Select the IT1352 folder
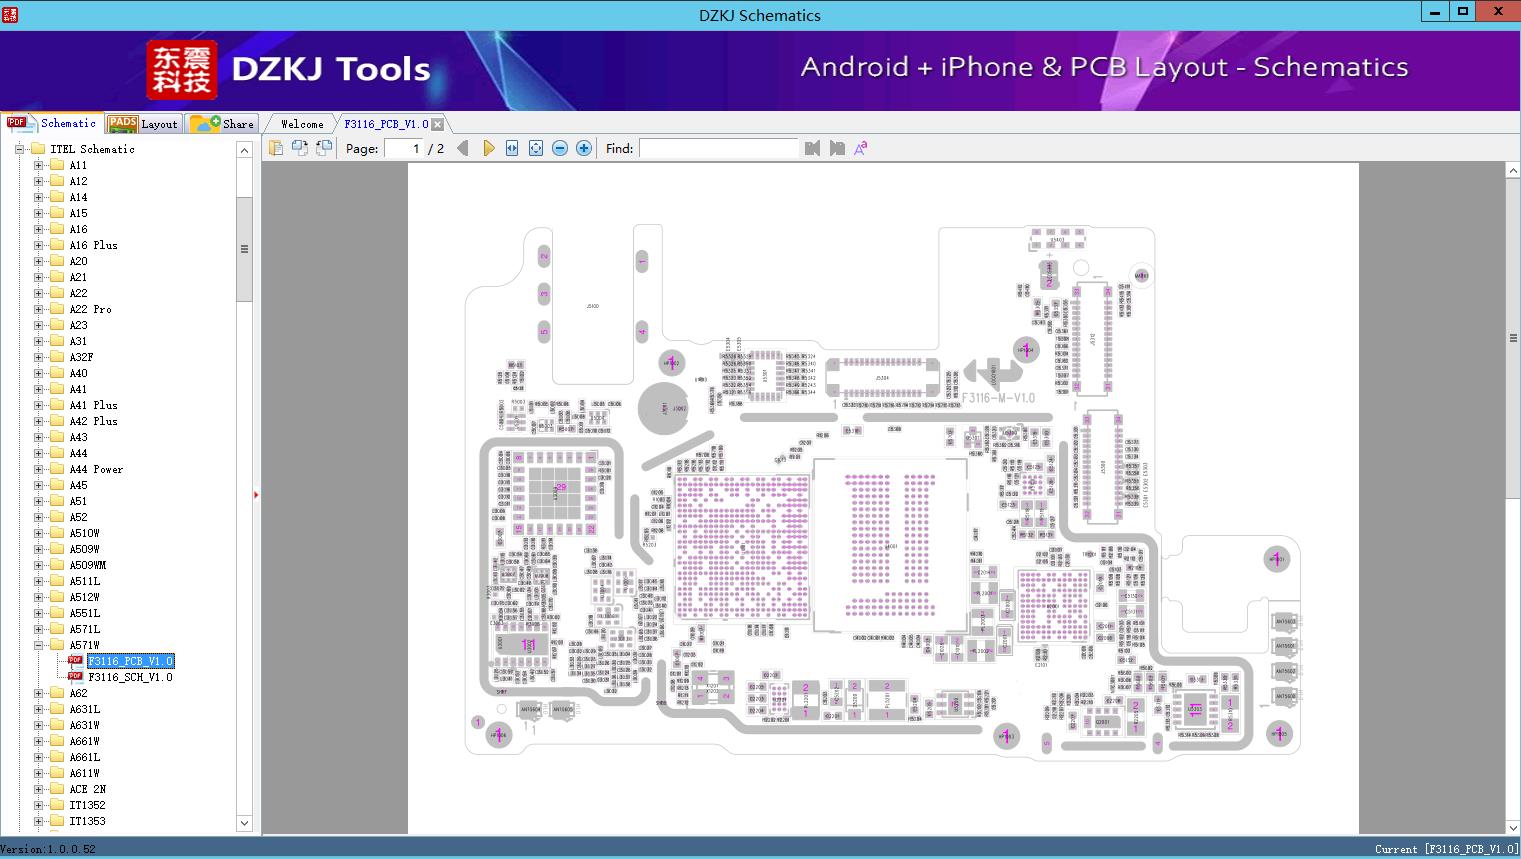The width and height of the screenshot is (1521, 859). [87, 805]
